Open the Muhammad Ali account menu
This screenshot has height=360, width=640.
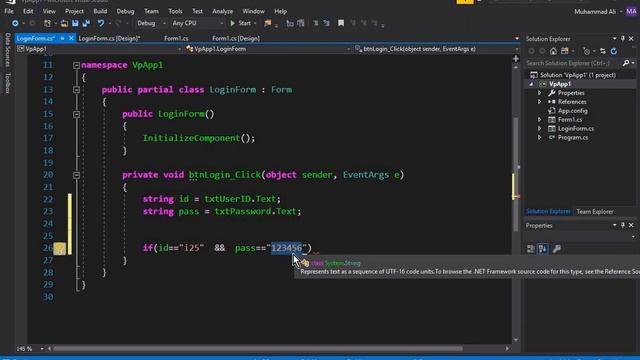coord(598,11)
